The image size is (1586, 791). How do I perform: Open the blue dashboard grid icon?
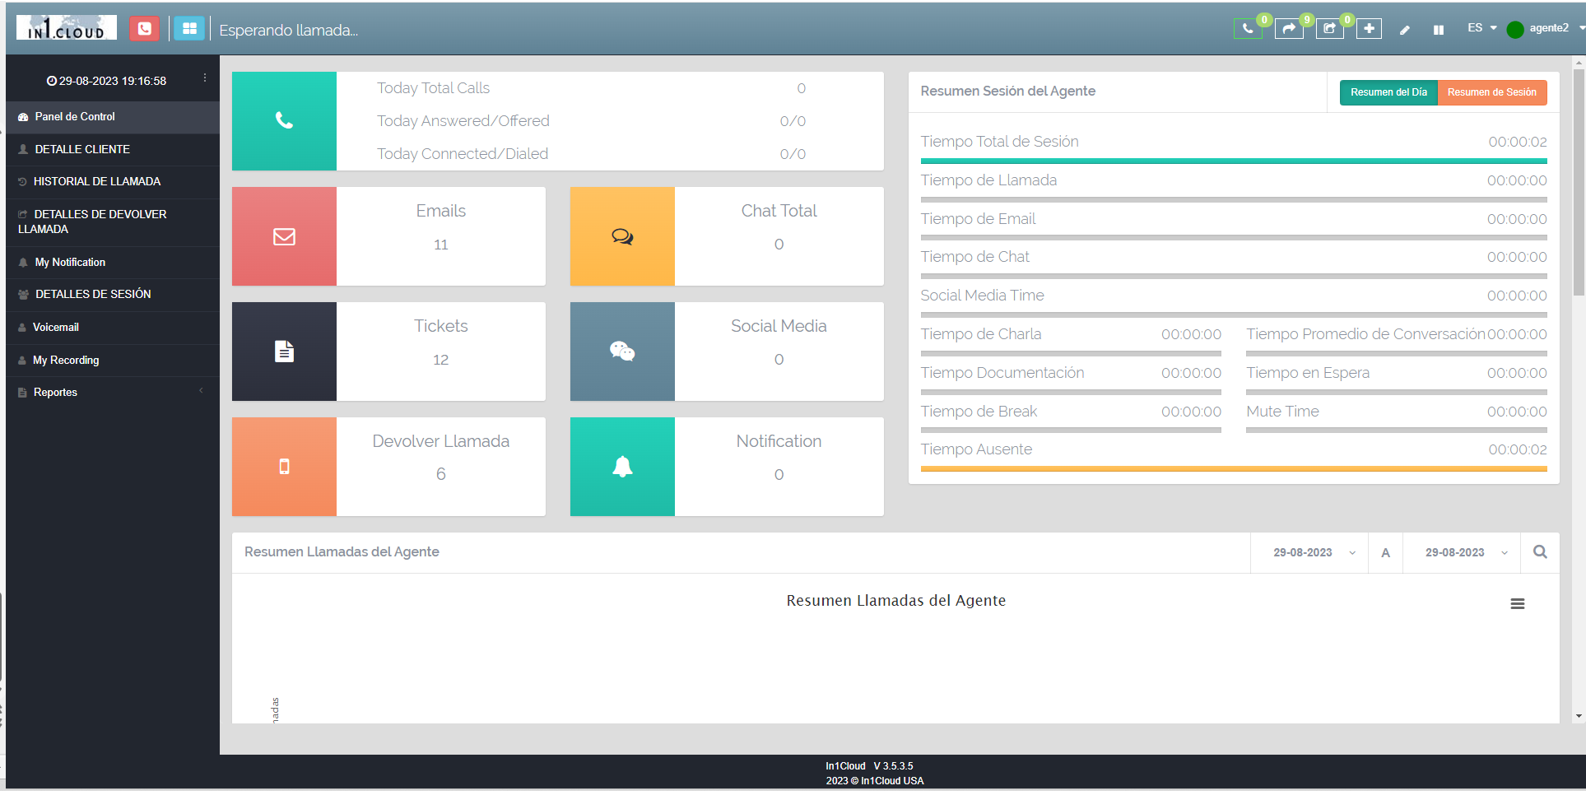click(189, 29)
